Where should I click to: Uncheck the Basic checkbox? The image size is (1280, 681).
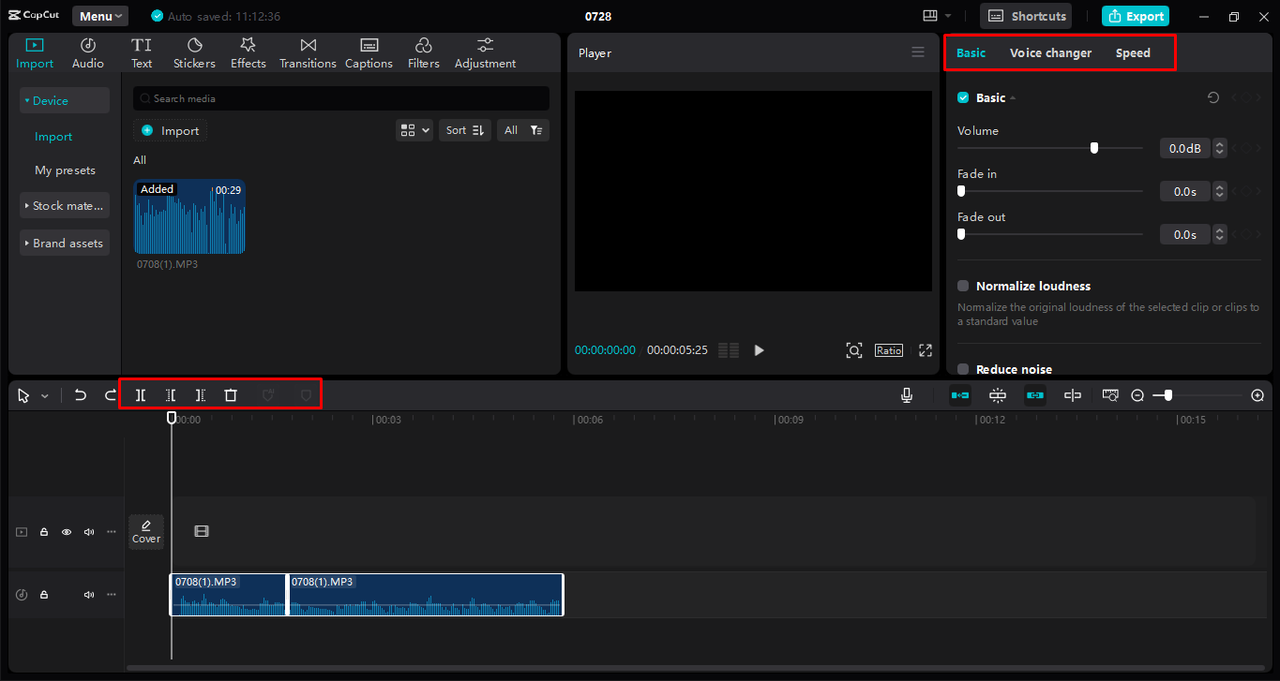[x=963, y=97]
